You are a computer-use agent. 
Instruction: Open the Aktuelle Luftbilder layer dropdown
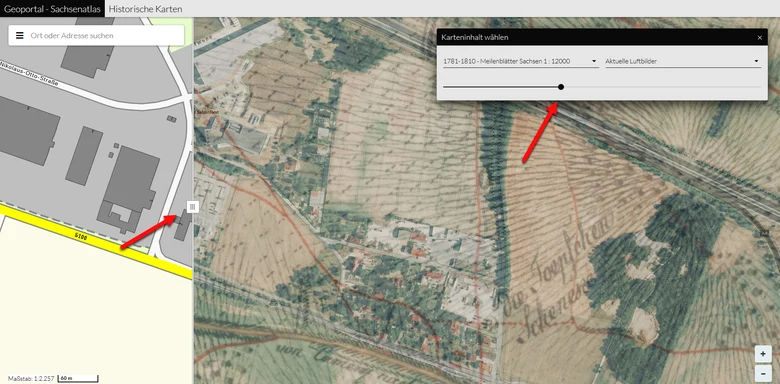683,61
